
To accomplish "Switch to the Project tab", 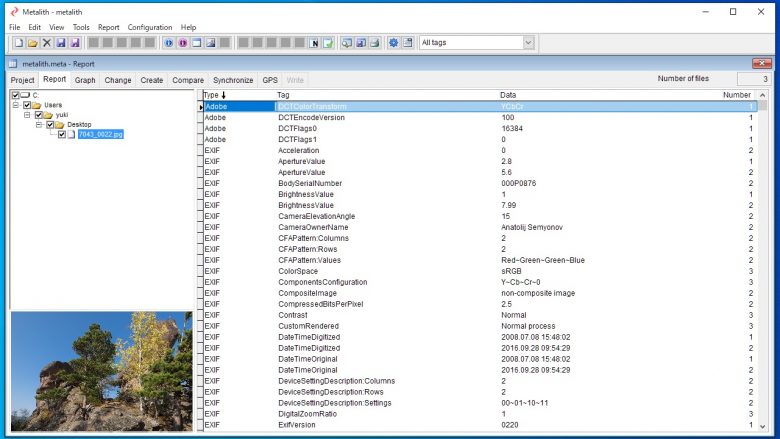I will click(x=22, y=80).
